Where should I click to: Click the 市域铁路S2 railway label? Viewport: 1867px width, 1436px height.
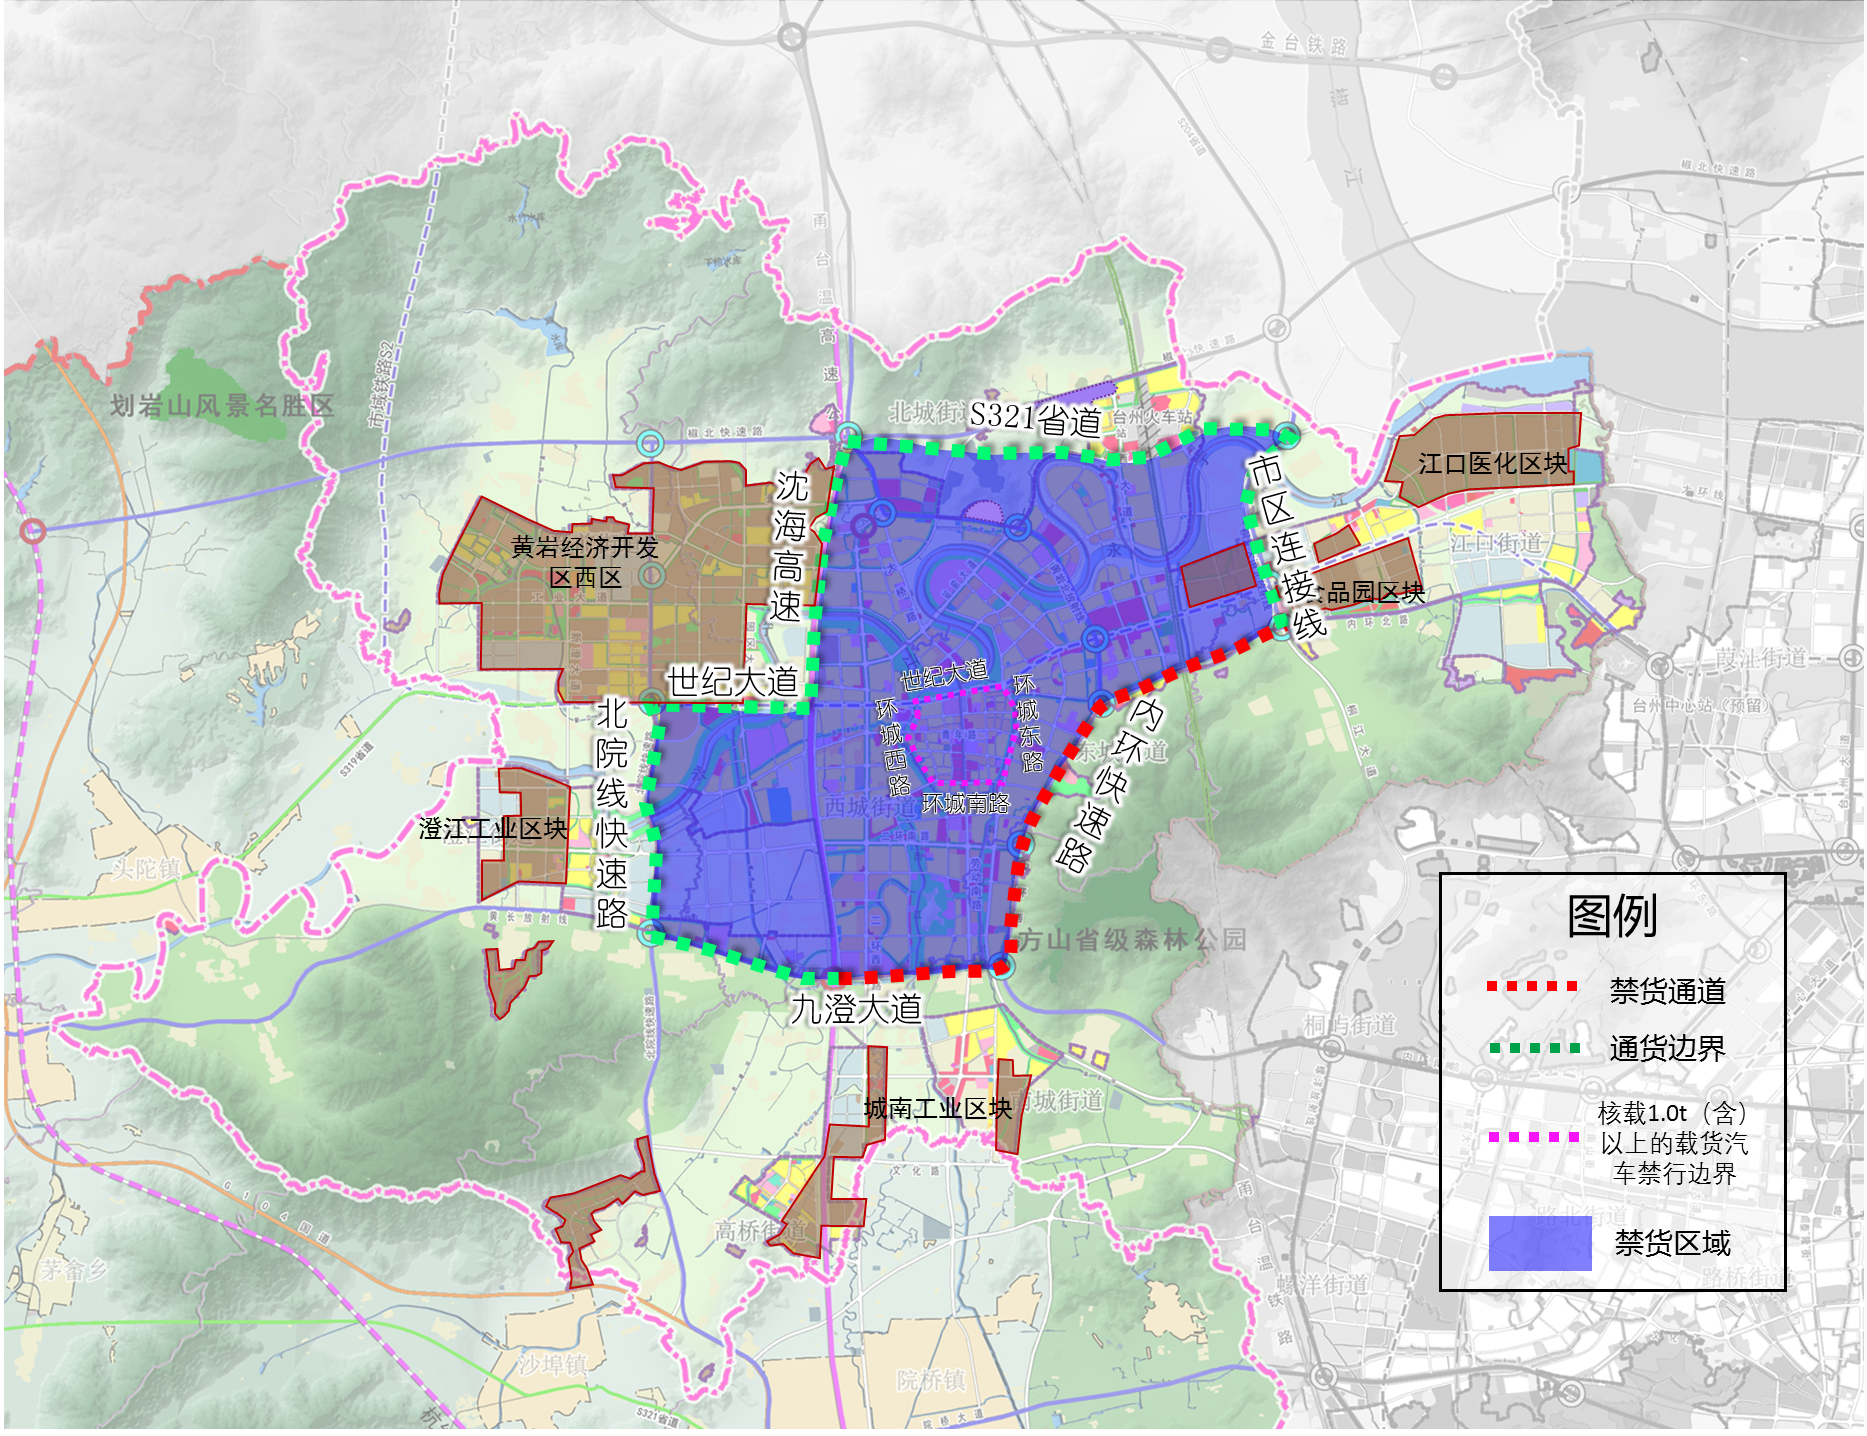(x=381, y=385)
